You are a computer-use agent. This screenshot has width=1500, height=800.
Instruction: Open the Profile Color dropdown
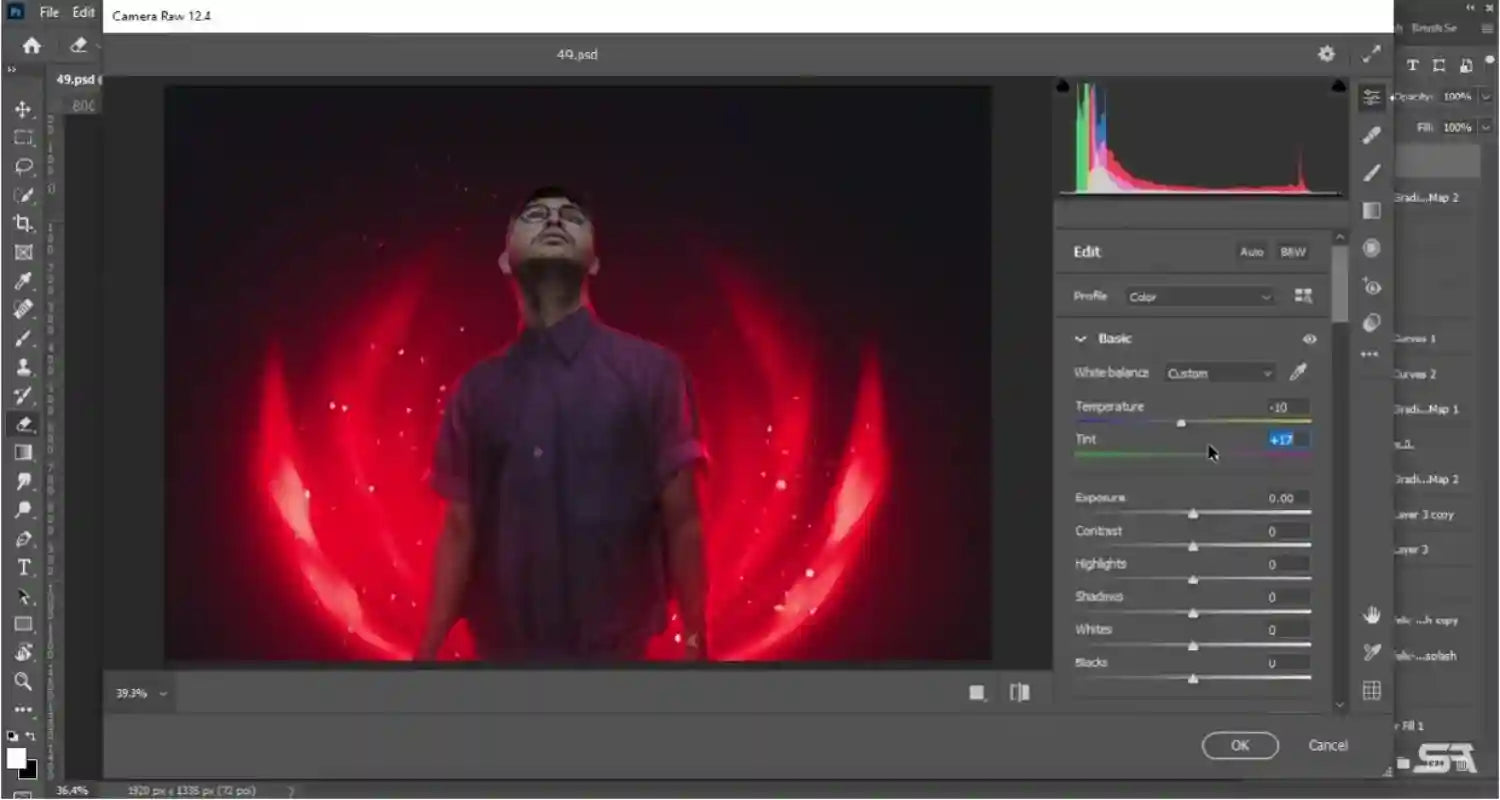pos(1200,297)
